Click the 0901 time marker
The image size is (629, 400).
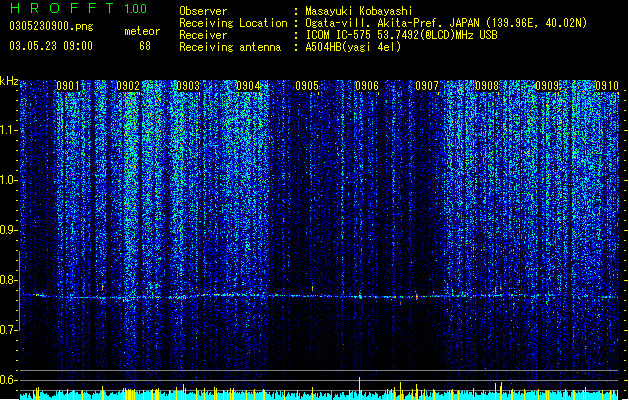[68, 86]
